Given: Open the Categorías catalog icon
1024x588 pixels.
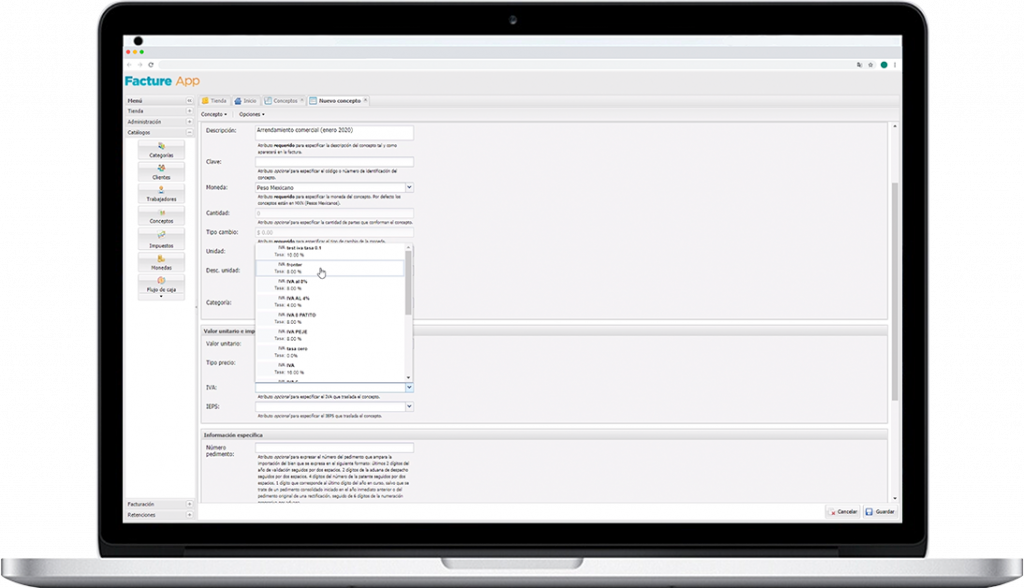Looking at the screenshot, I should pyautogui.click(x=161, y=150).
